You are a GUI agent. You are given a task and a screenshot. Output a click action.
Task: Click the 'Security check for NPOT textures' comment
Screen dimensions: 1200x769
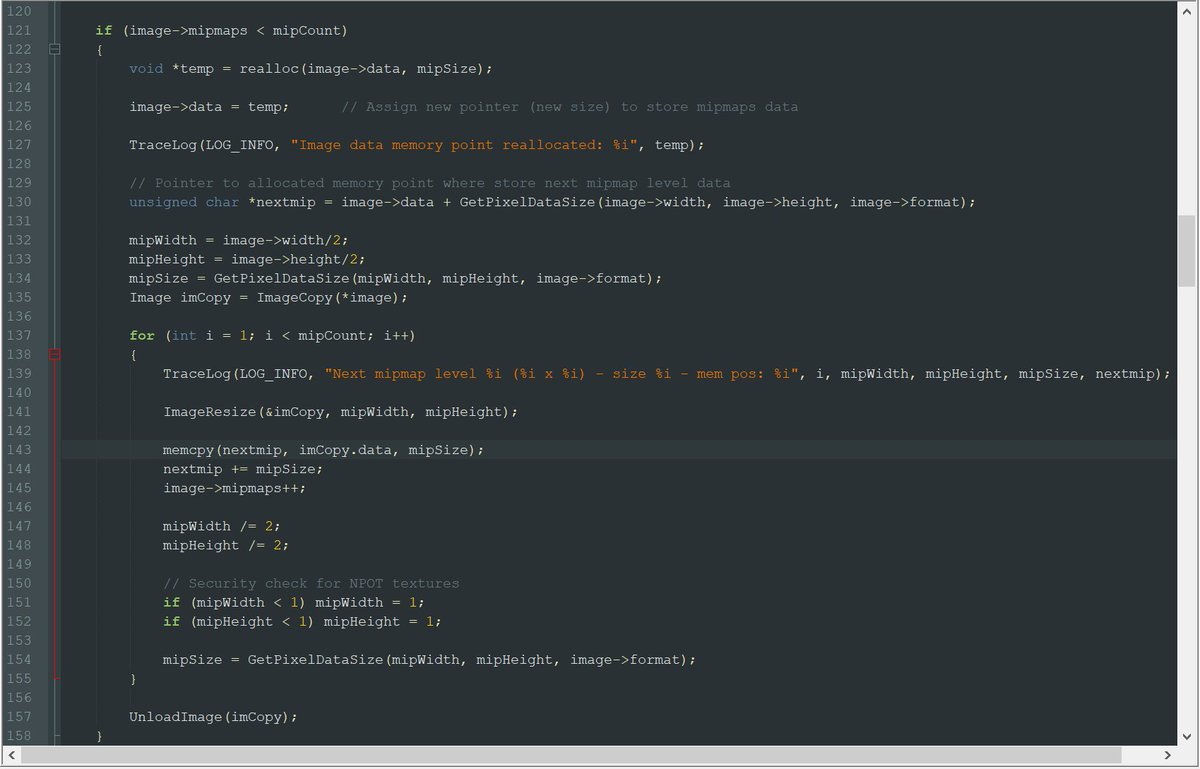point(311,583)
